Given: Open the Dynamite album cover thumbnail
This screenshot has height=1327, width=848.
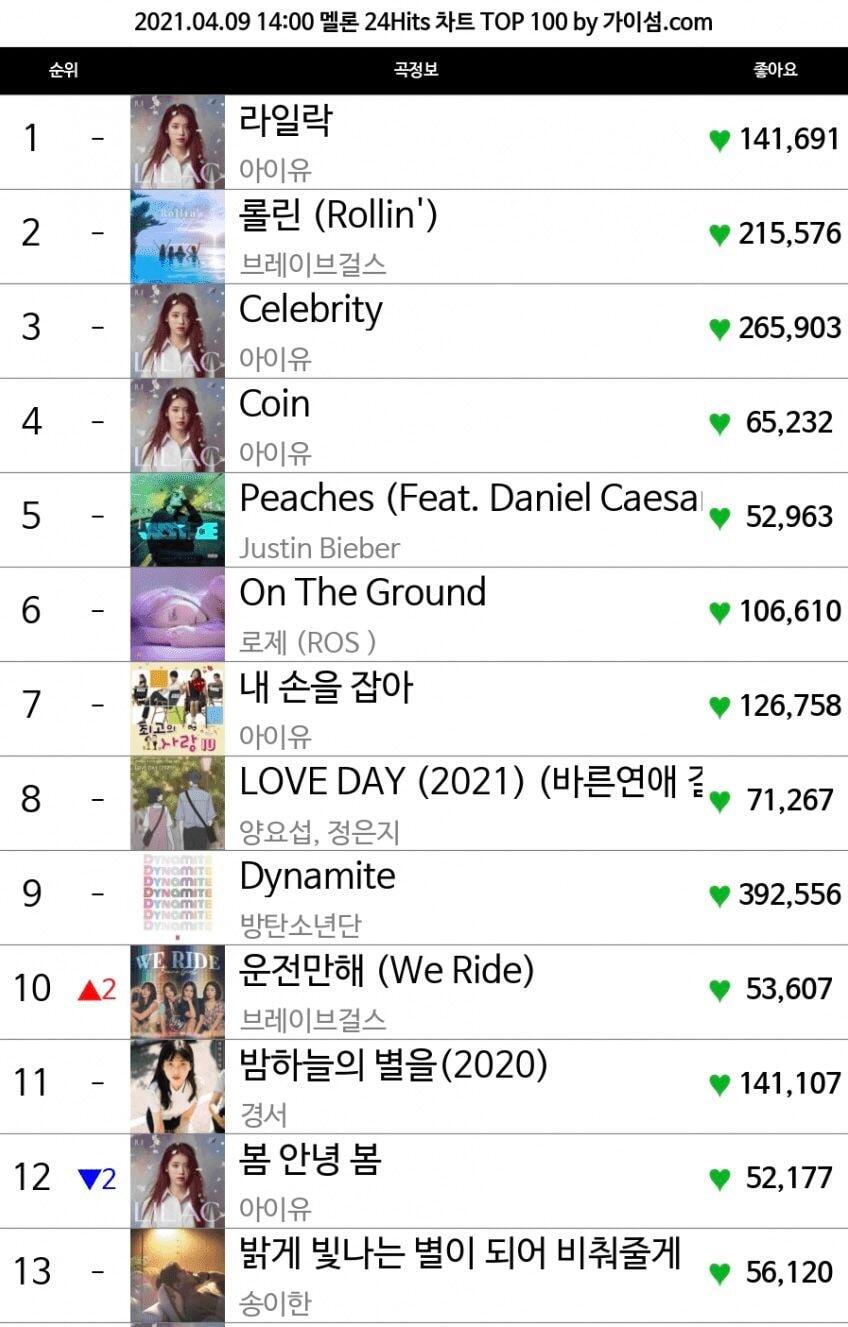Looking at the screenshot, I should pos(178,897).
